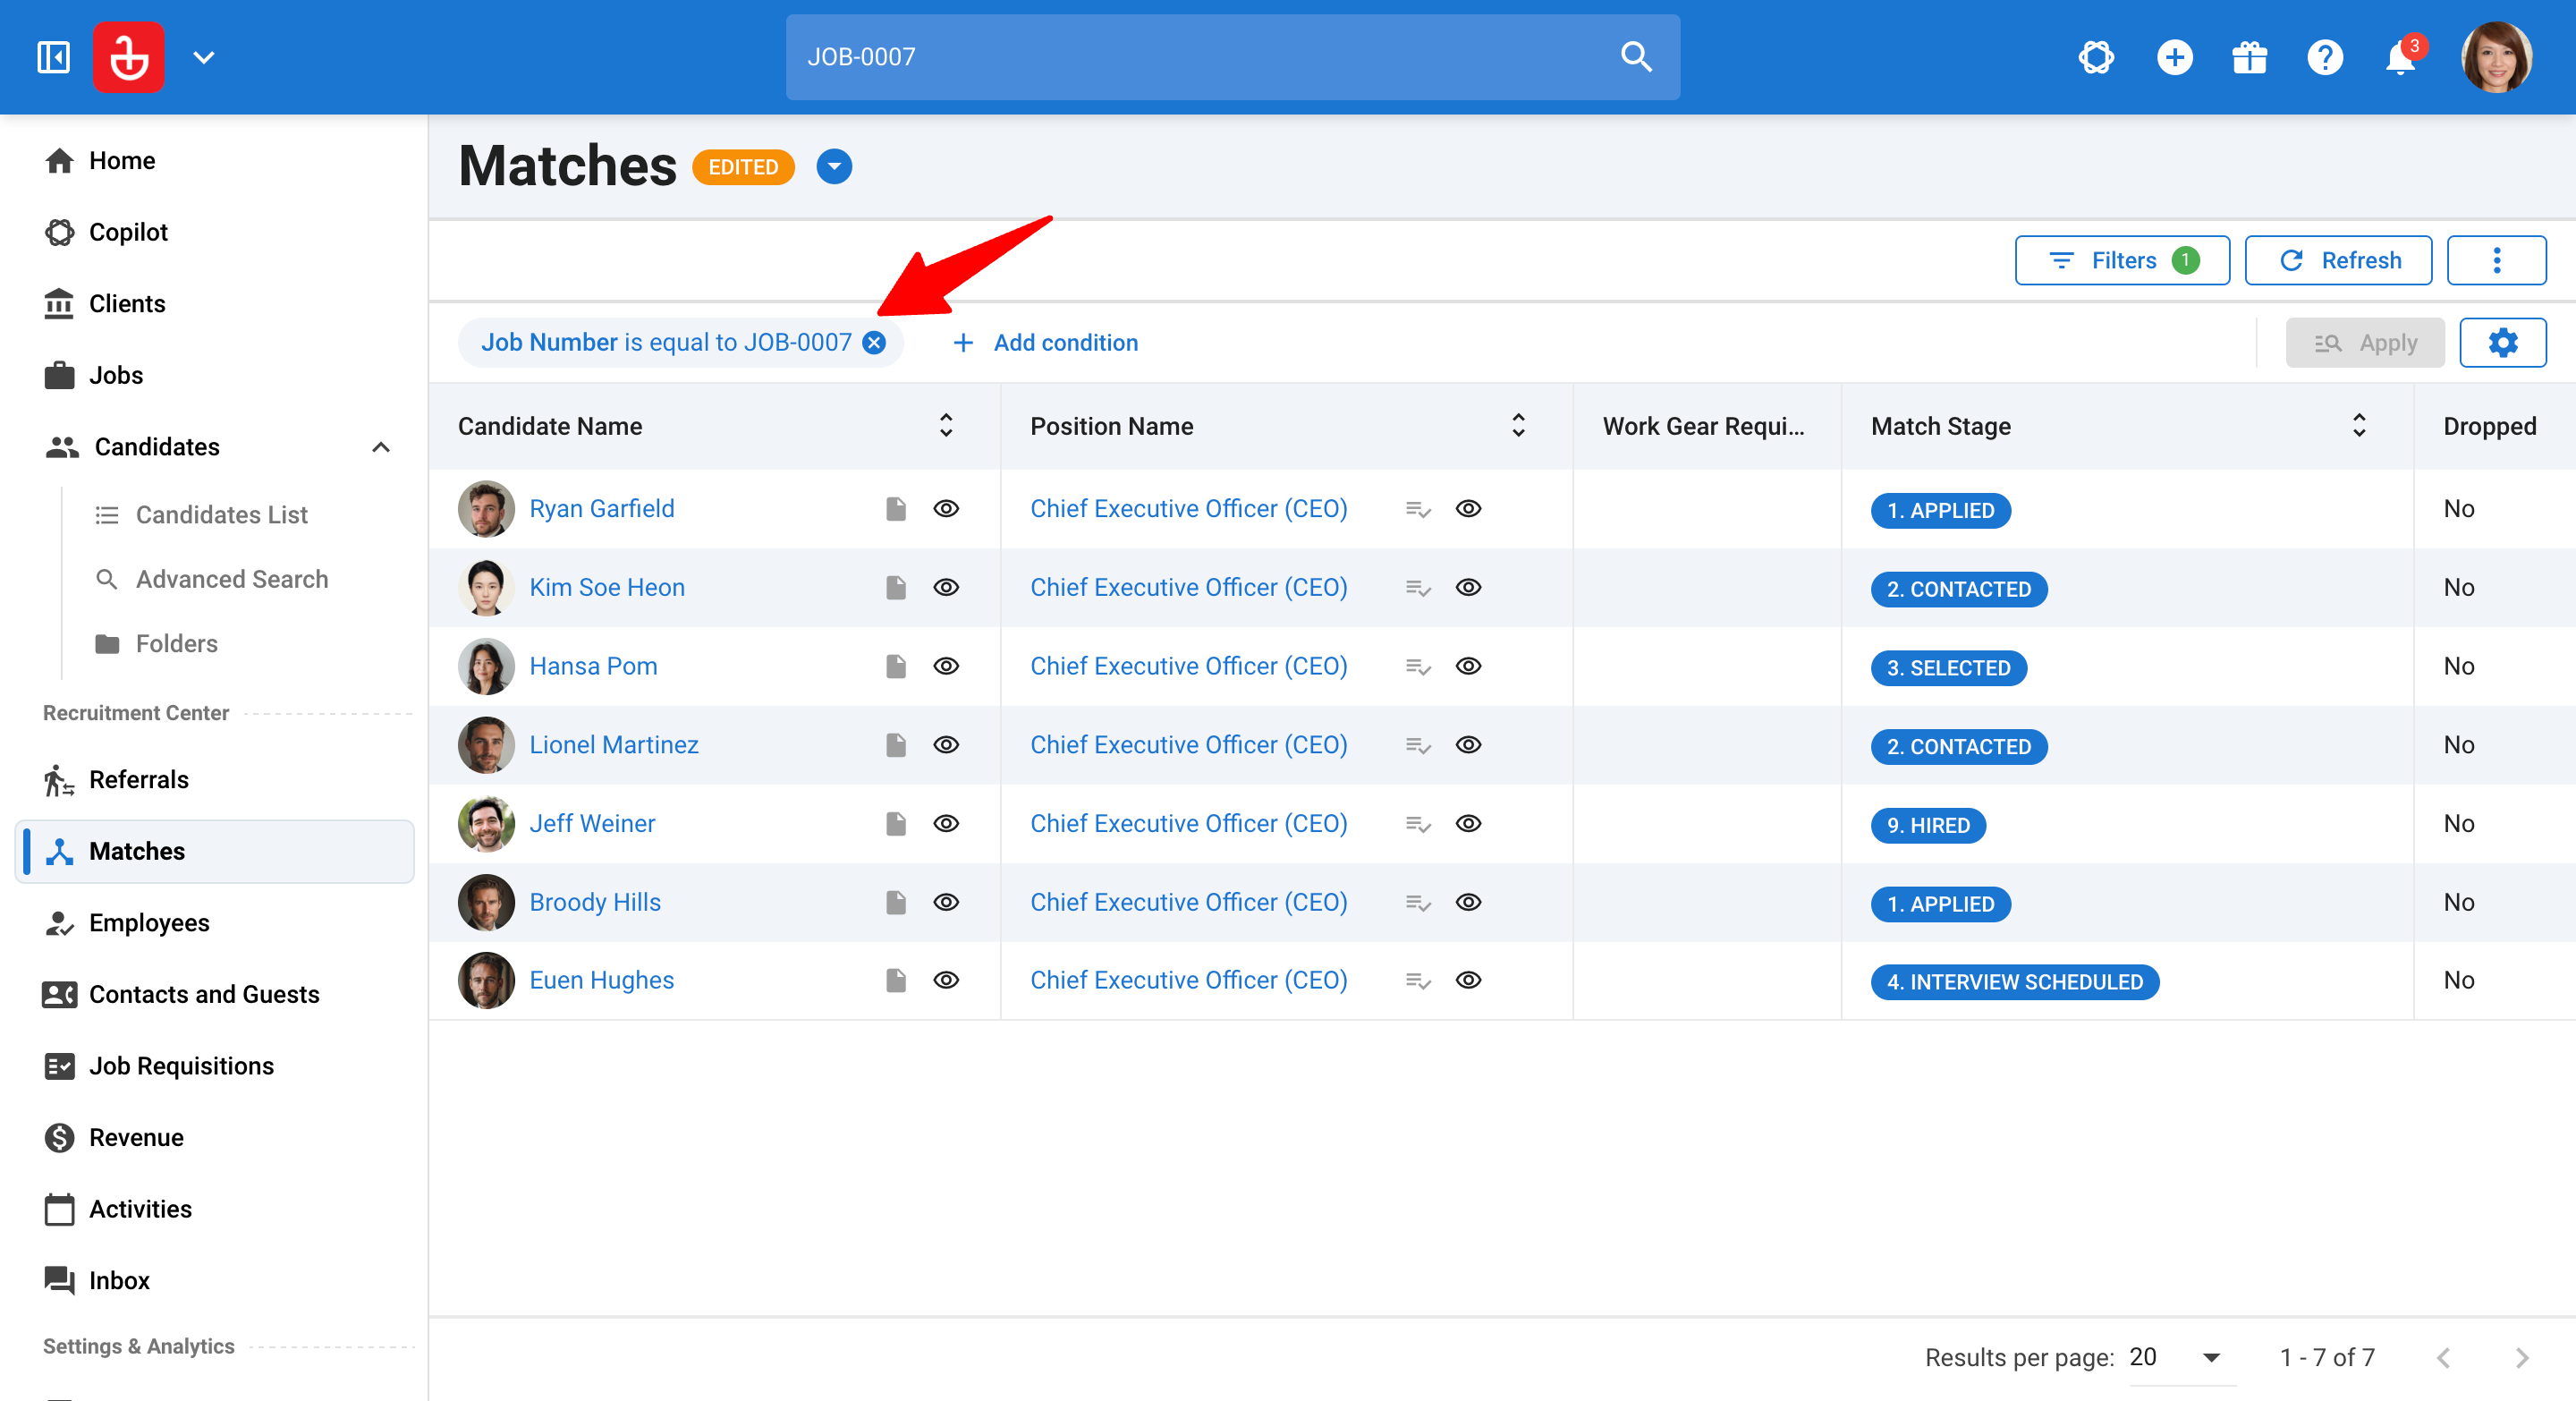Click checklist icon beside Hansa Pom's position

(x=1418, y=667)
